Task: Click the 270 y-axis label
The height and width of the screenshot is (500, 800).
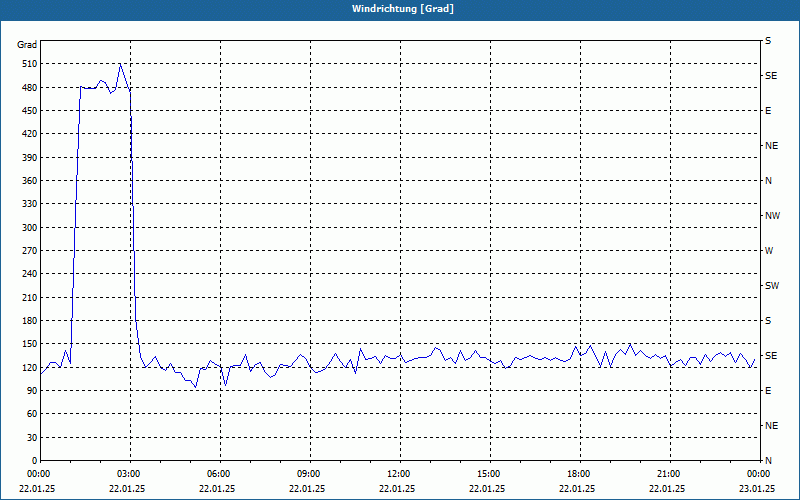Action: (30, 251)
